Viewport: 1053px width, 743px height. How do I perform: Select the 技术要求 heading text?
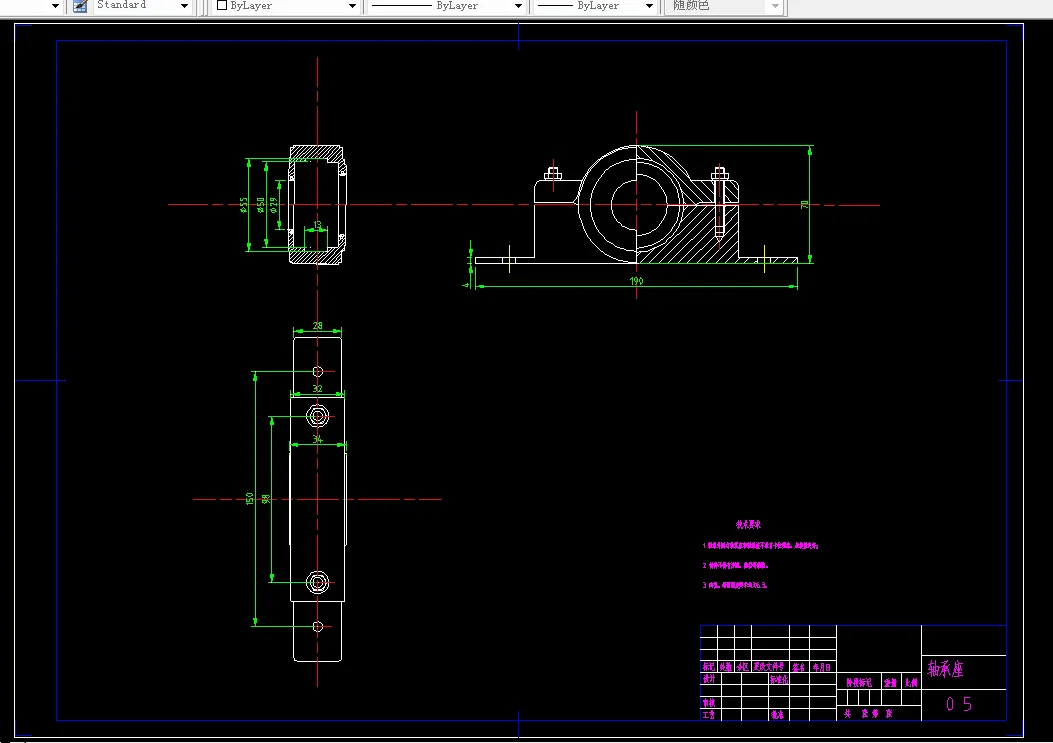(748, 525)
